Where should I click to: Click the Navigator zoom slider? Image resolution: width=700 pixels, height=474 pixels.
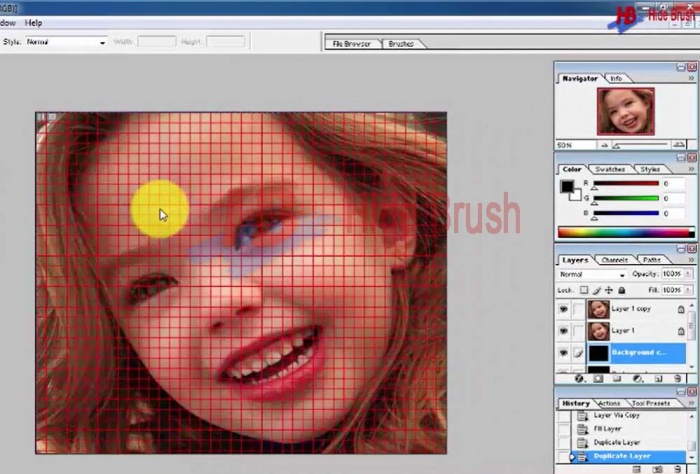pos(641,145)
